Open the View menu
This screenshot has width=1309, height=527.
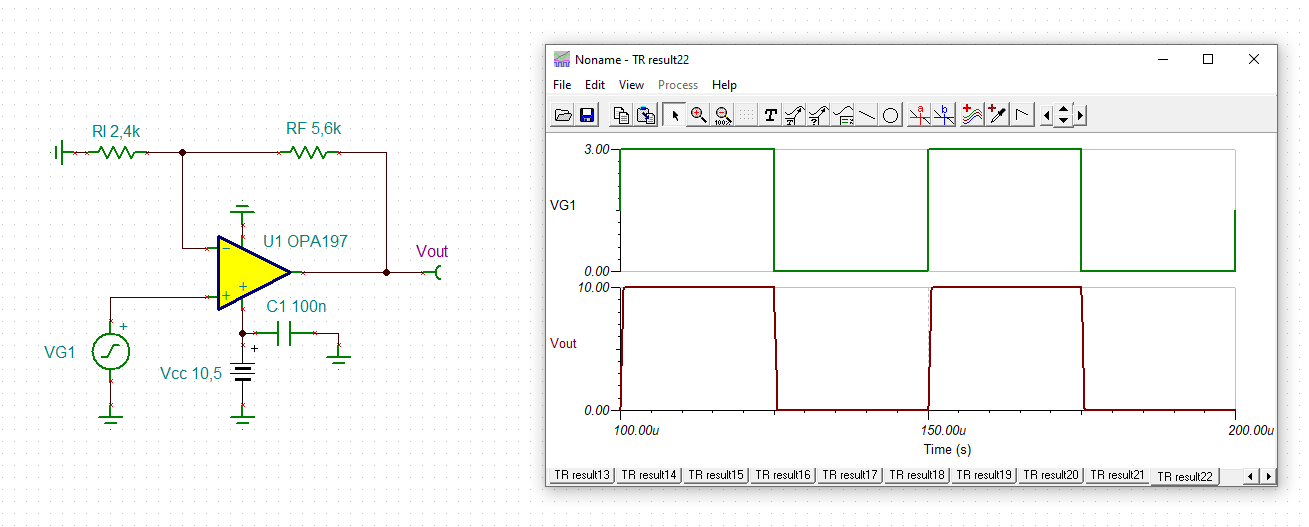631,85
